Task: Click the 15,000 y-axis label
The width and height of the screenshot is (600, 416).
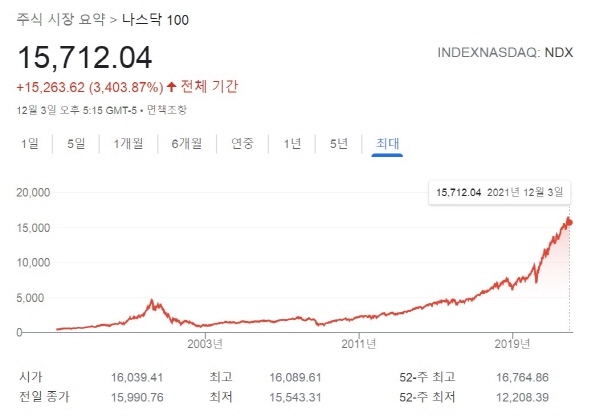Action: coord(33,228)
